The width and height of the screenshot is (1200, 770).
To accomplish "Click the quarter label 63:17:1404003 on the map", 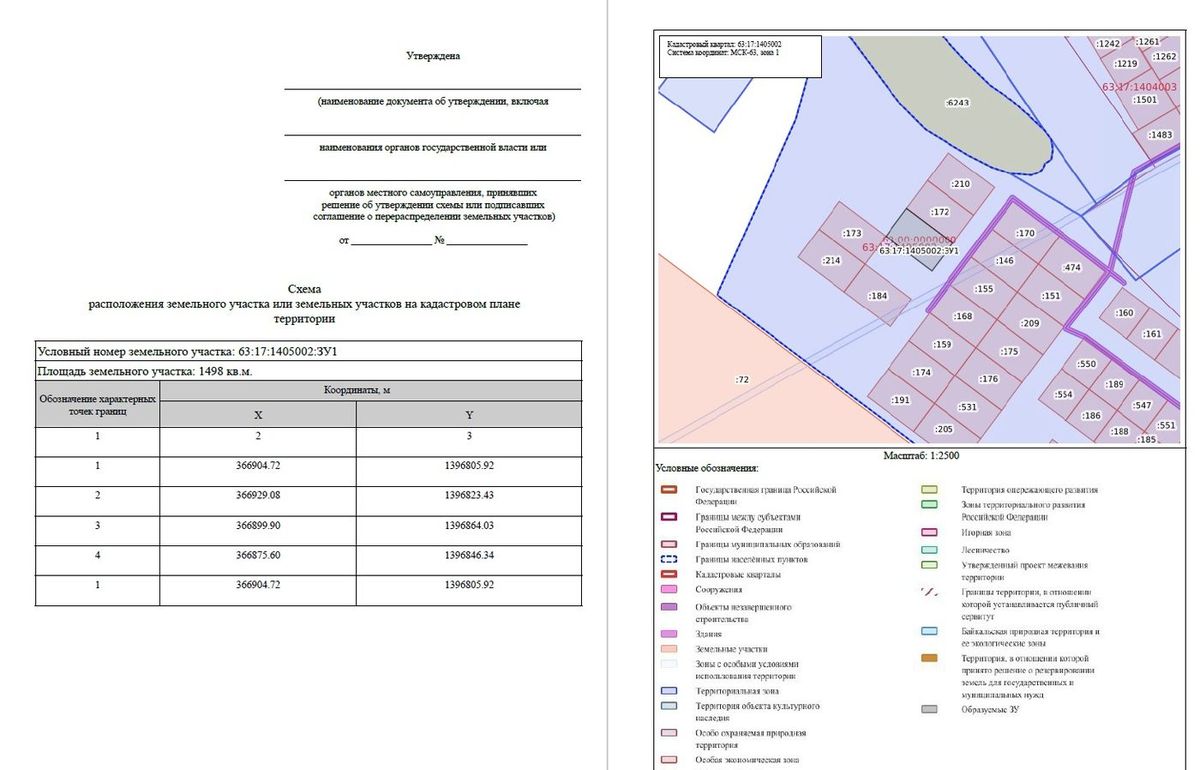I will pos(1138,87).
